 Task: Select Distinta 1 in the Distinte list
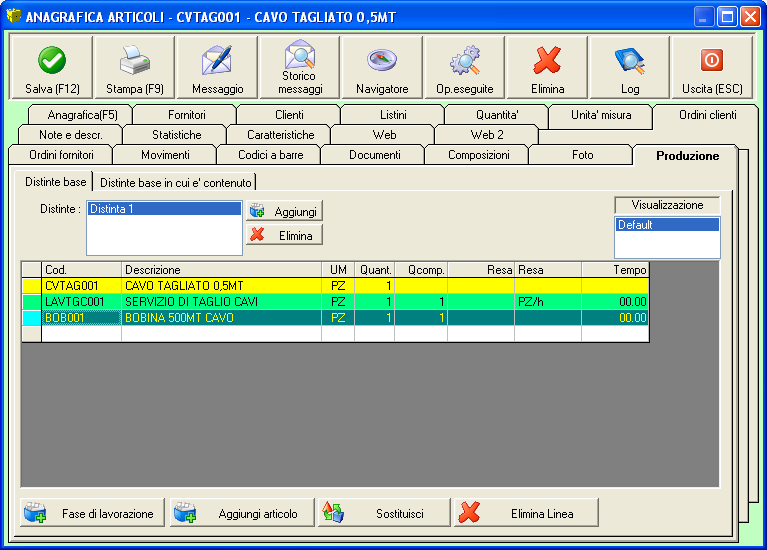(163, 209)
